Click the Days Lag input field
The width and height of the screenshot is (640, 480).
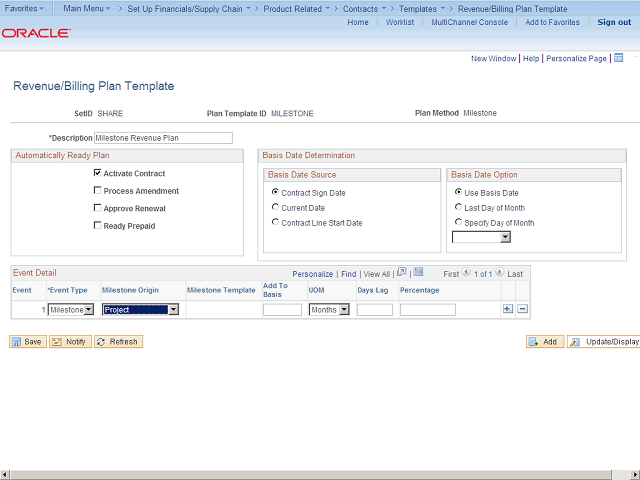click(x=375, y=310)
